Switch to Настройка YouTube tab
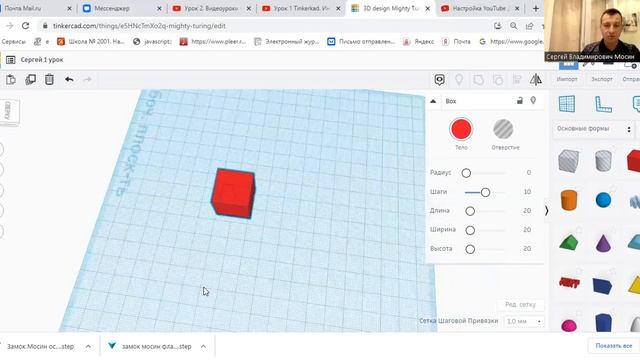The width and height of the screenshot is (640, 360). 480,8
